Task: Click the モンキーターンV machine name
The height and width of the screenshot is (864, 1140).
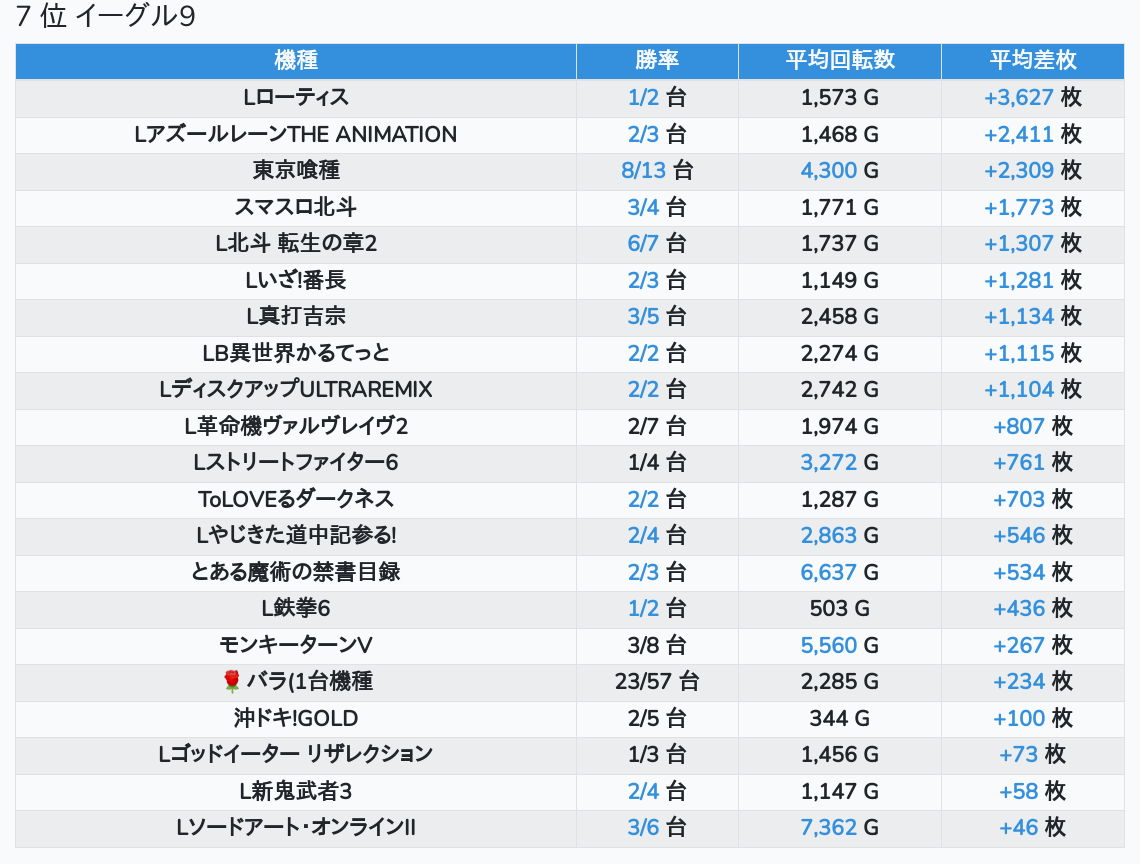Action: pyautogui.click(x=296, y=646)
